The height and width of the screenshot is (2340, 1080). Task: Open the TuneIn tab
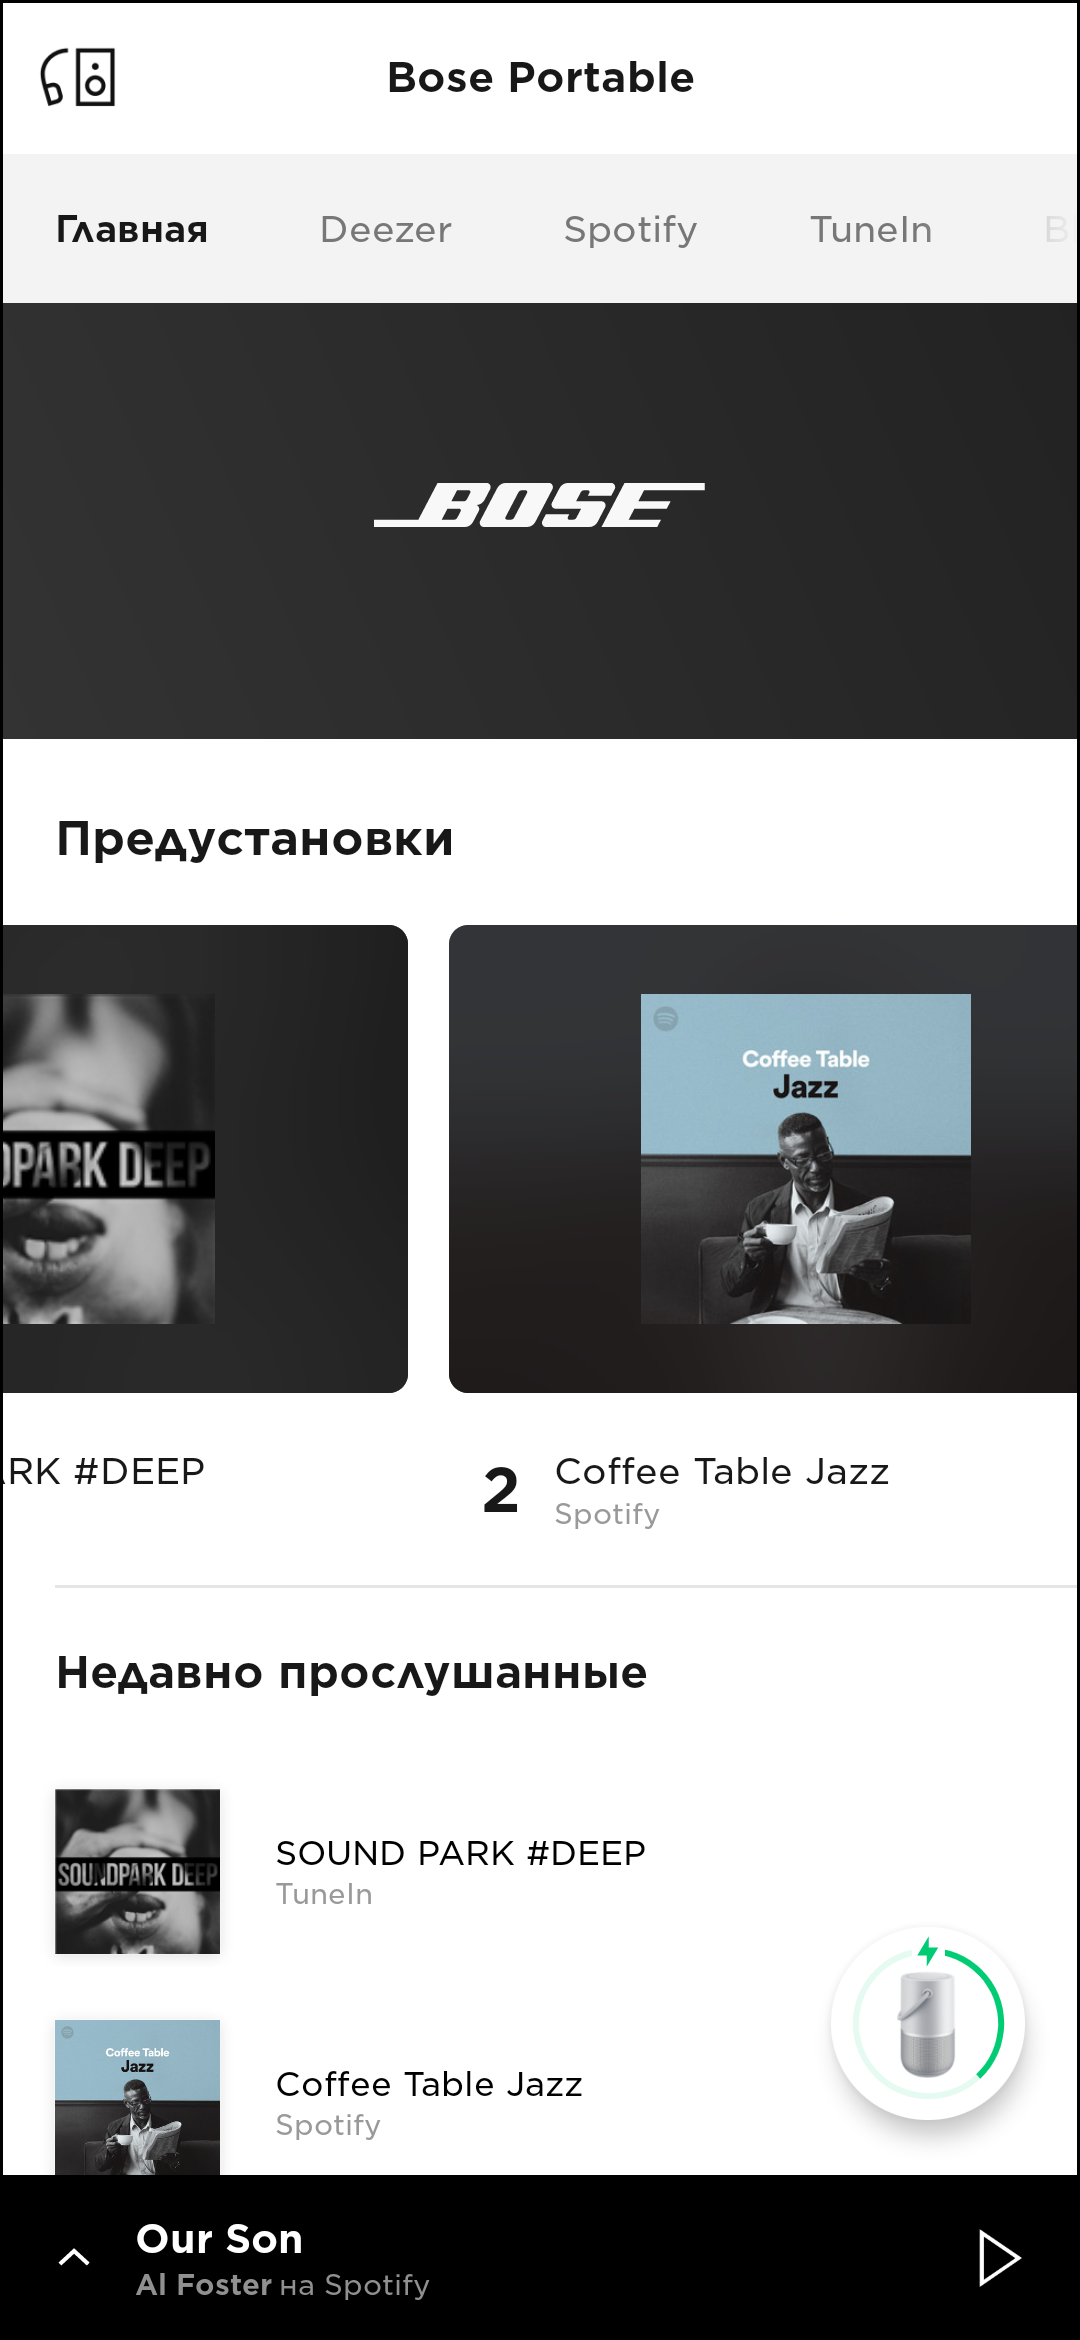(871, 229)
